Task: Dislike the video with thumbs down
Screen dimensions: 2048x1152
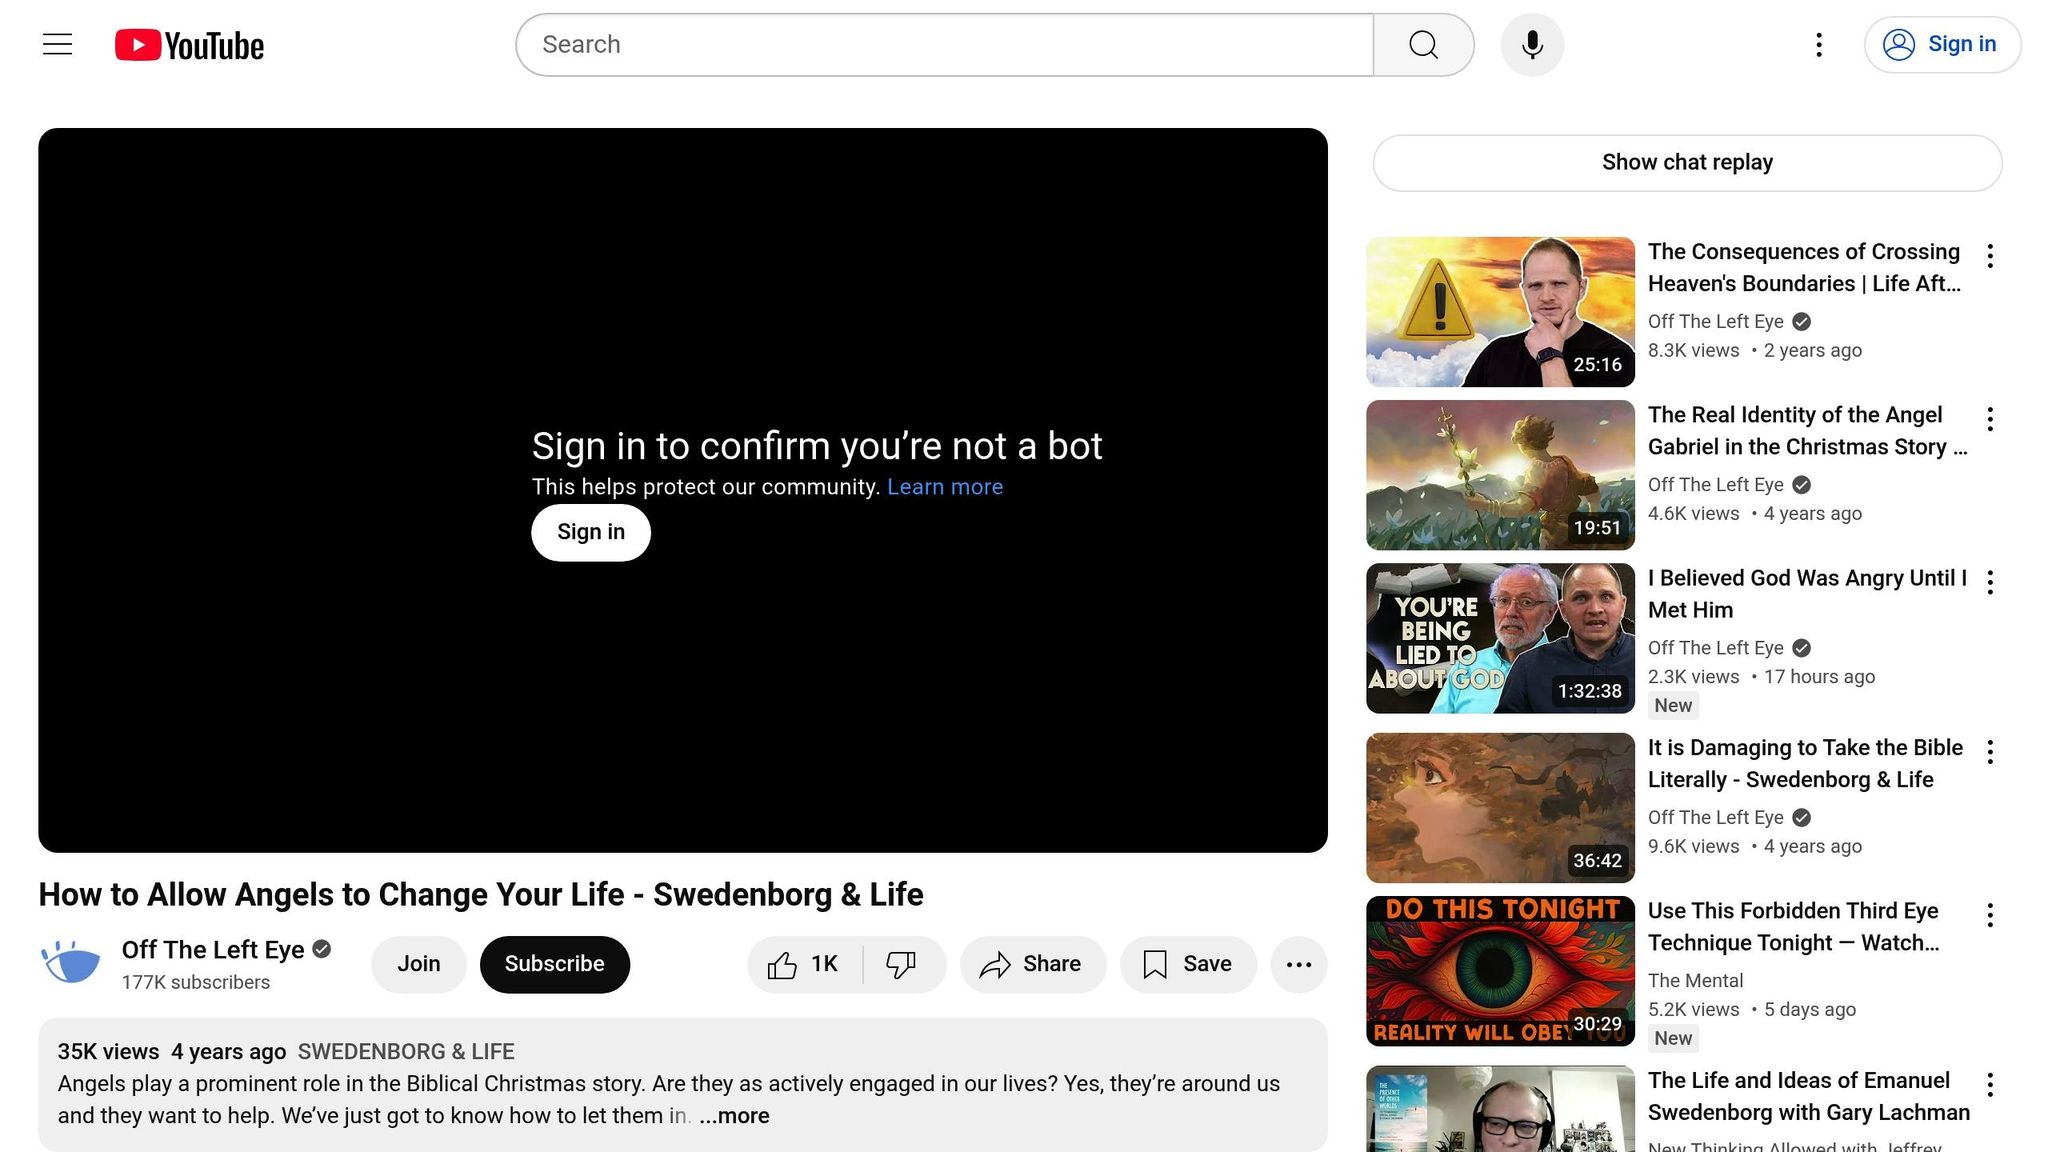Action: point(902,964)
